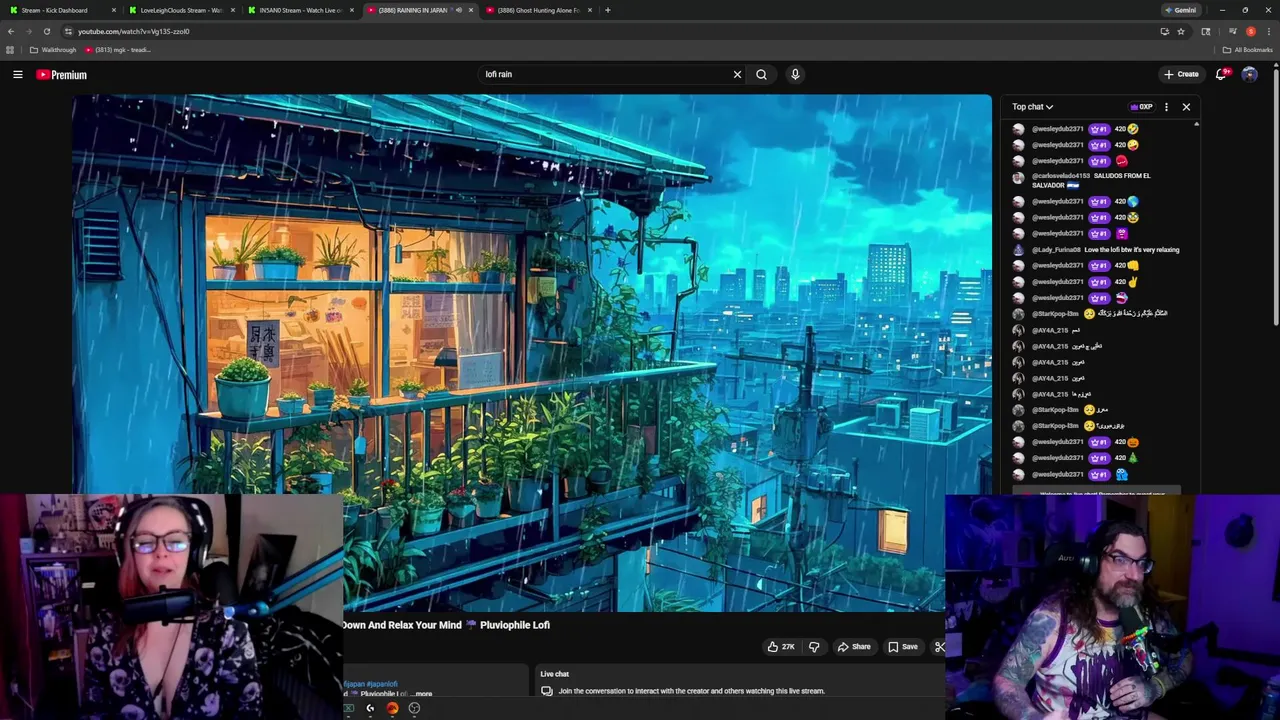Save the video to a playlist
This screenshot has height=720, width=1280.
click(902, 647)
